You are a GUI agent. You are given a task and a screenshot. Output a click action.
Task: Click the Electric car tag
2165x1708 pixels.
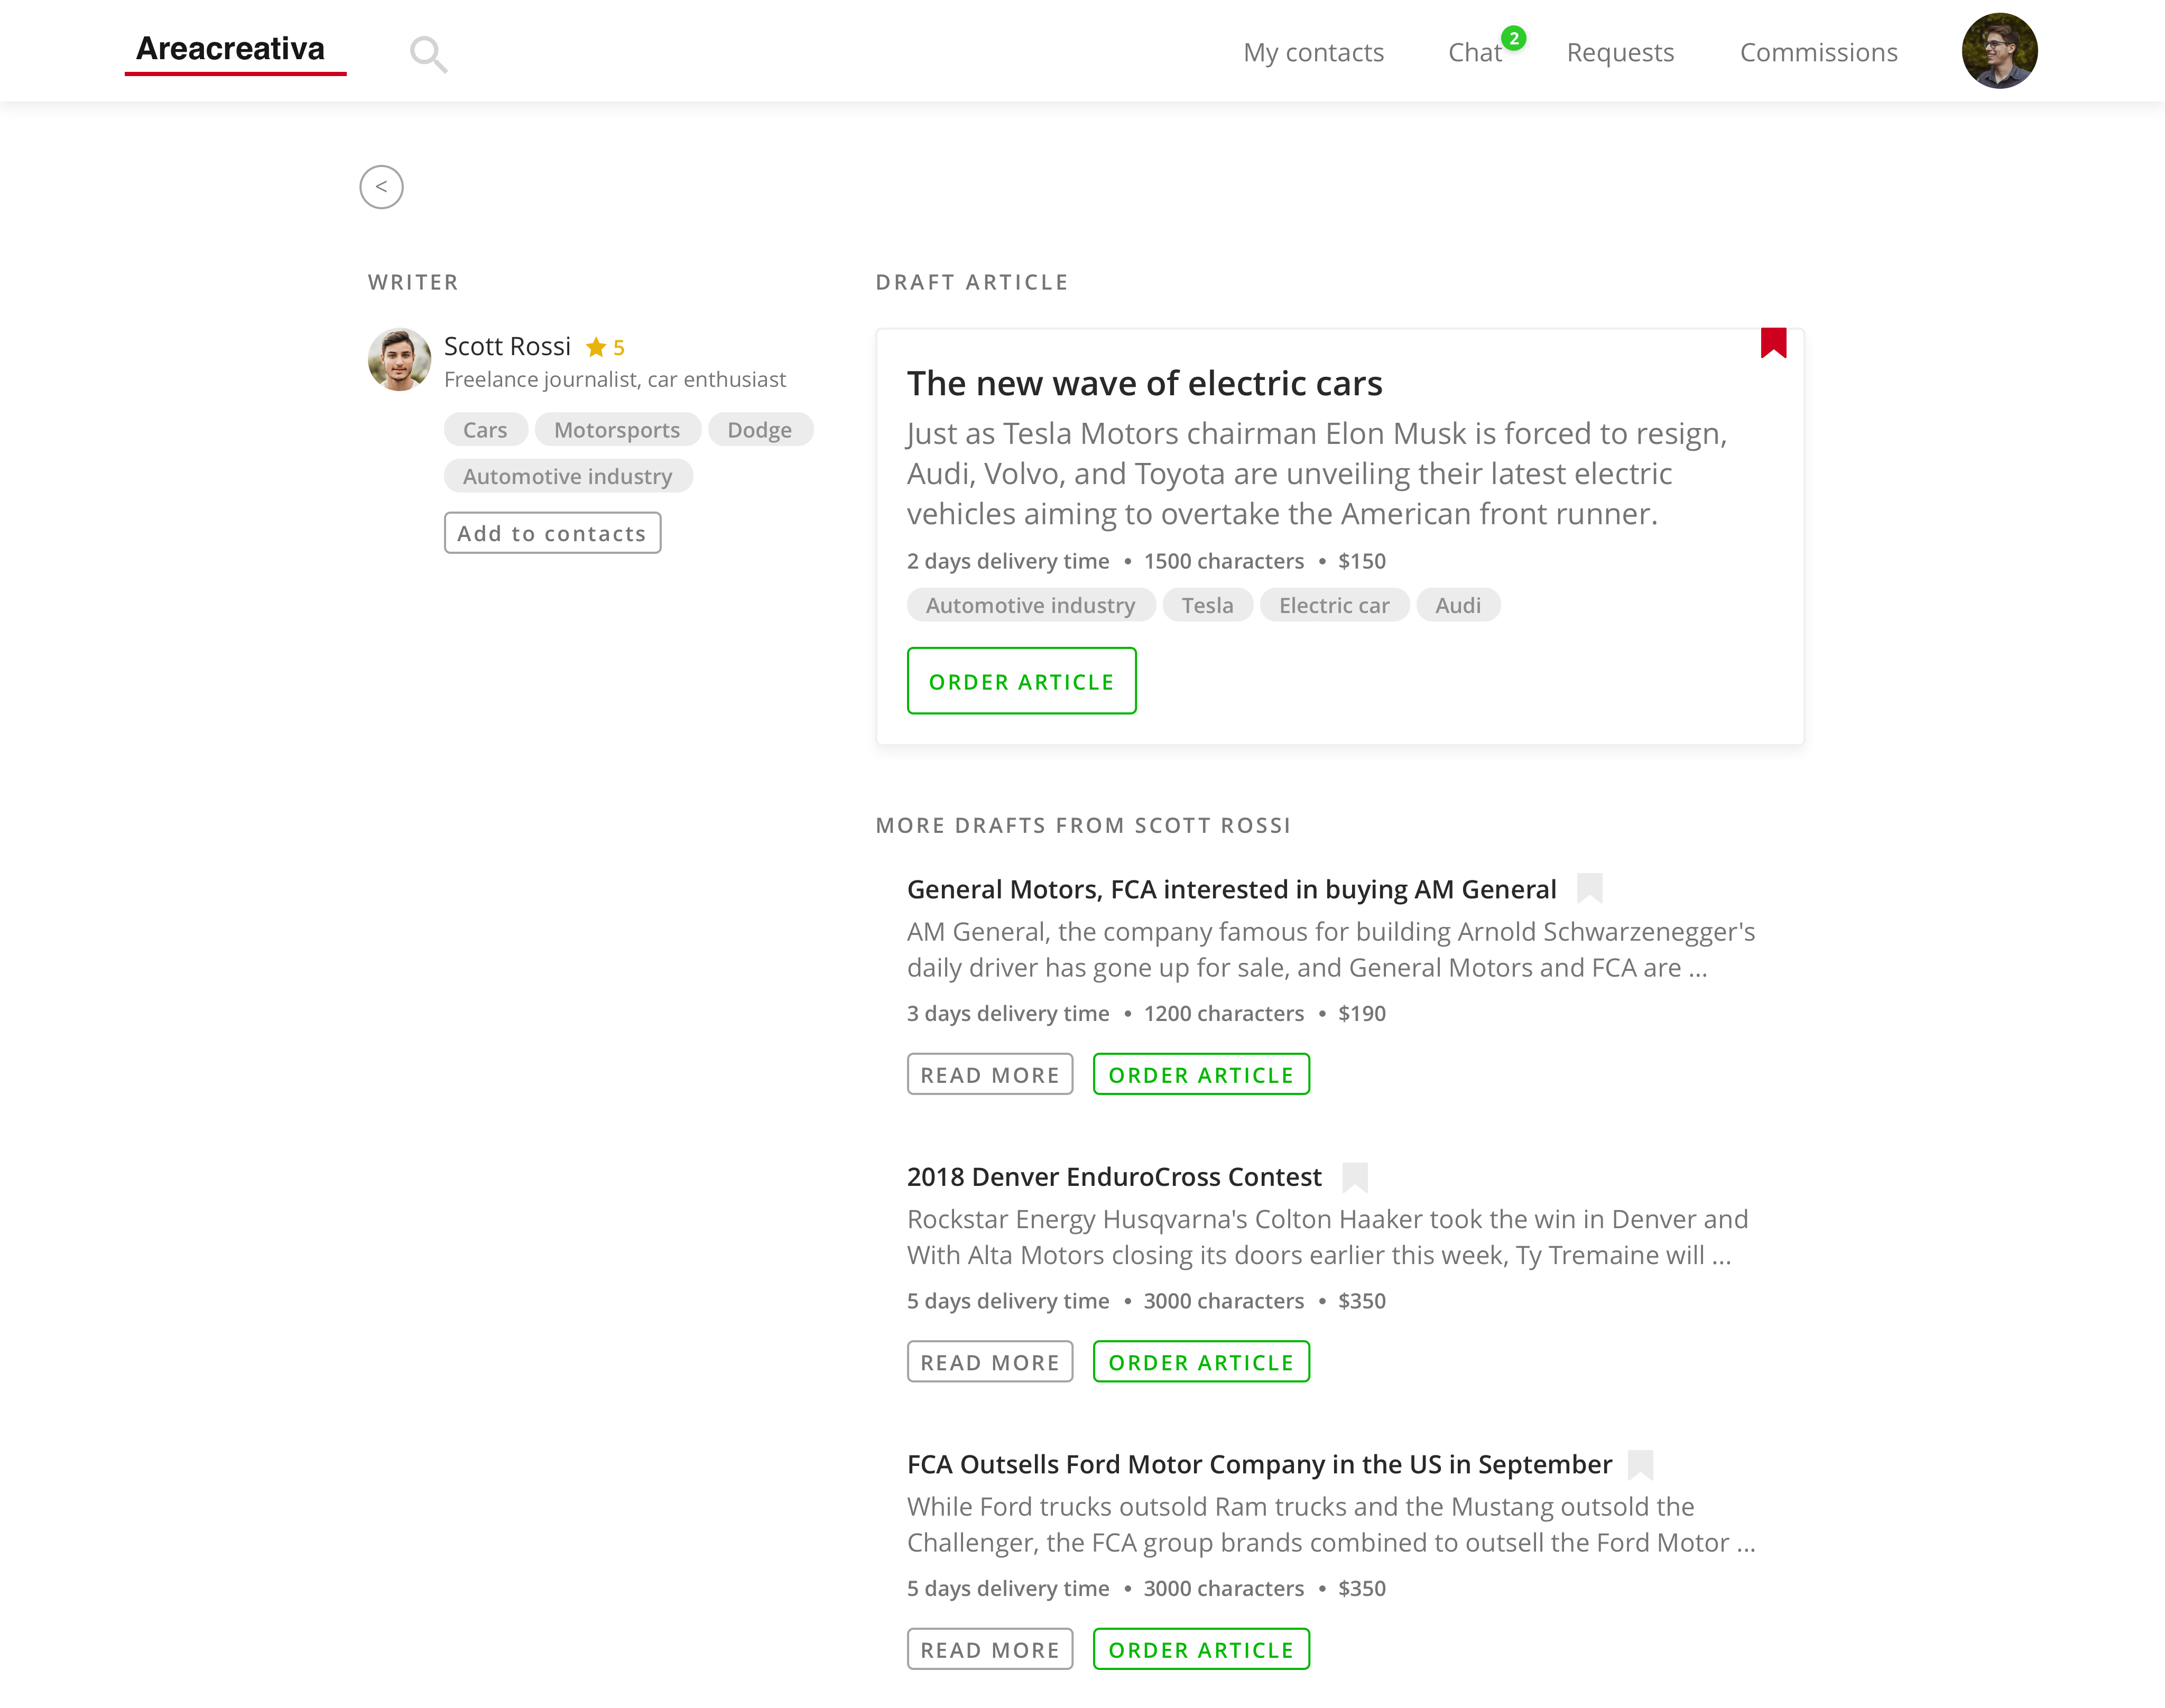[x=1334, y=605]
